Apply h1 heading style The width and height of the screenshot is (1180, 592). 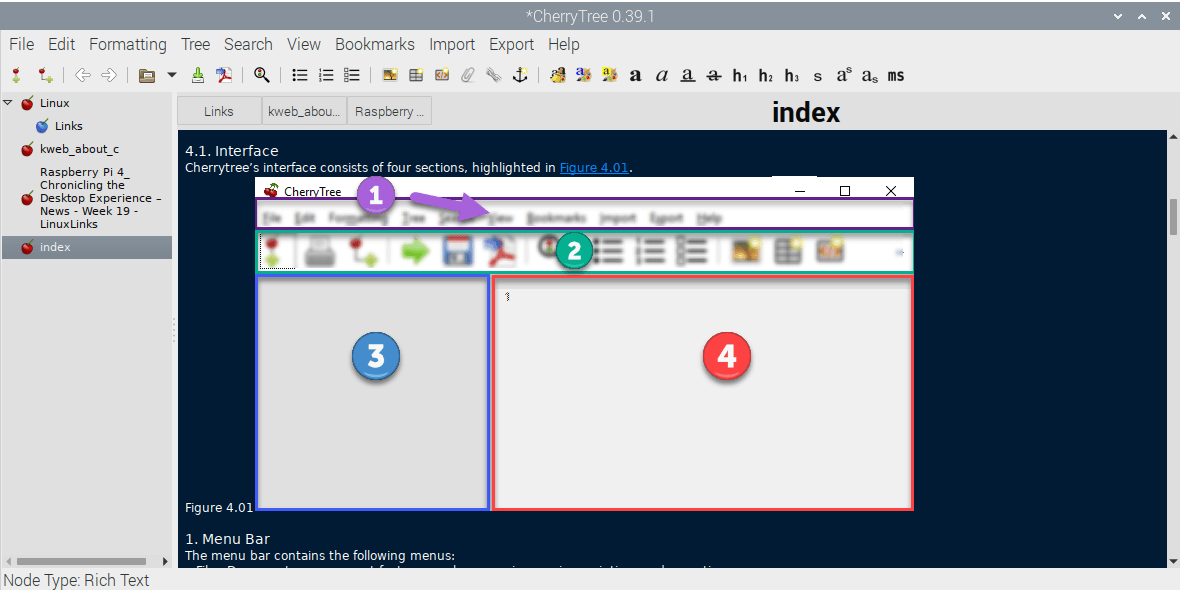coord(740,76)
